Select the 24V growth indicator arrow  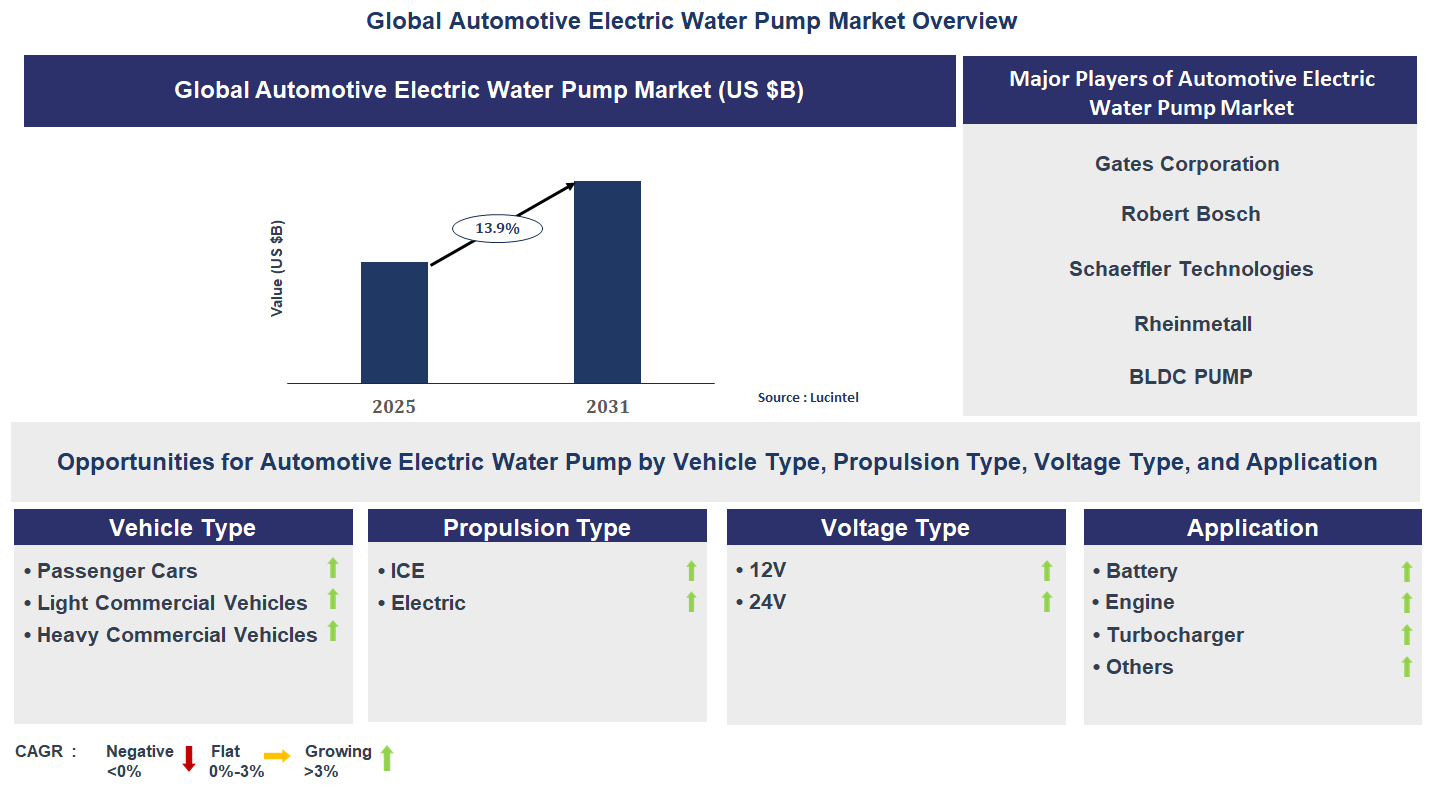coord(1046,599)
